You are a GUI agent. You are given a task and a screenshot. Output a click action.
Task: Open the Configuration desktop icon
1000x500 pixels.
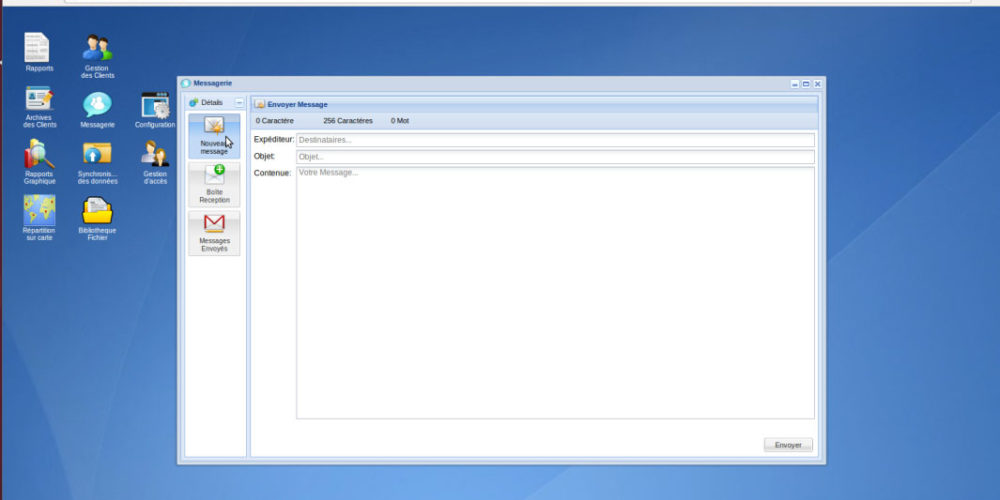(x=155, y=104)
